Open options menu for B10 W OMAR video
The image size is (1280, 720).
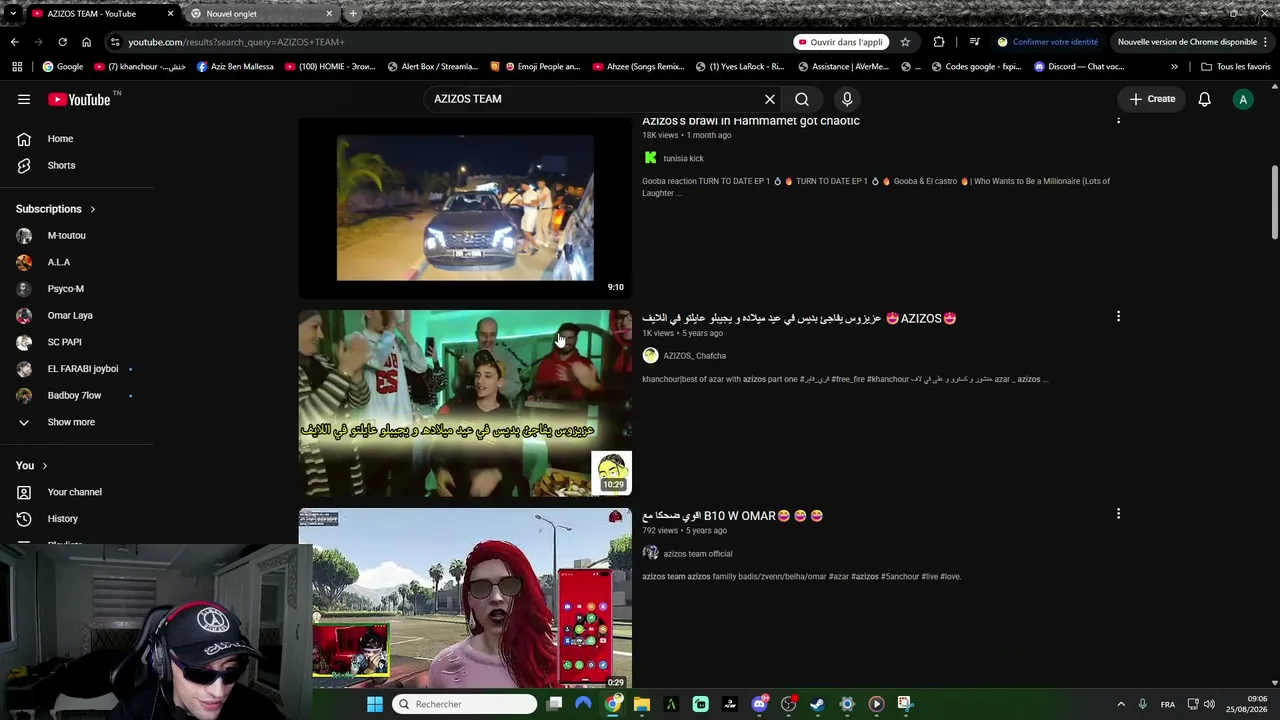[1118, 514]
